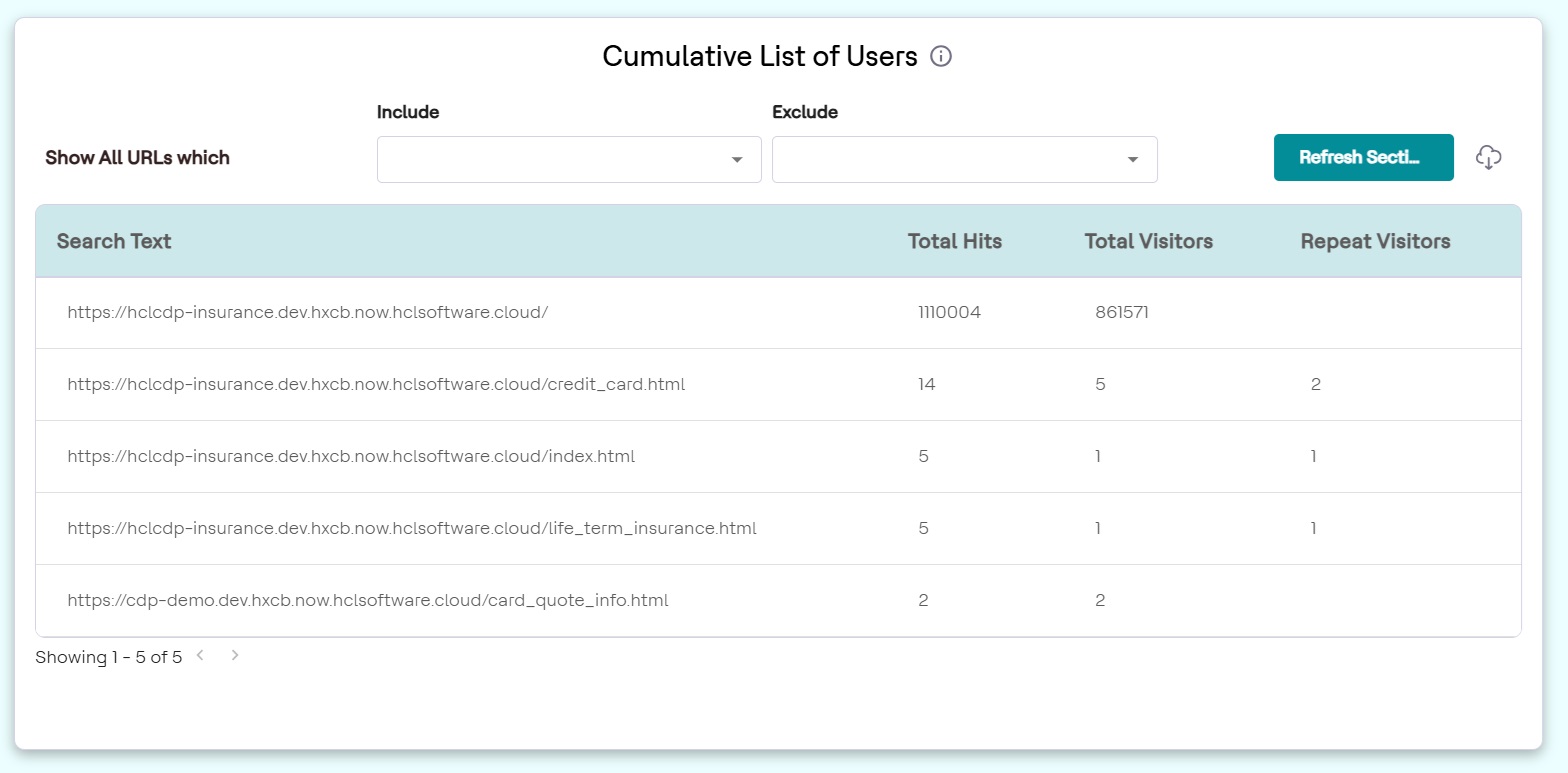This screenshot has width=1568, height=773.
Task: Sort by Total Hits column header
Action: tap(954, 241)
